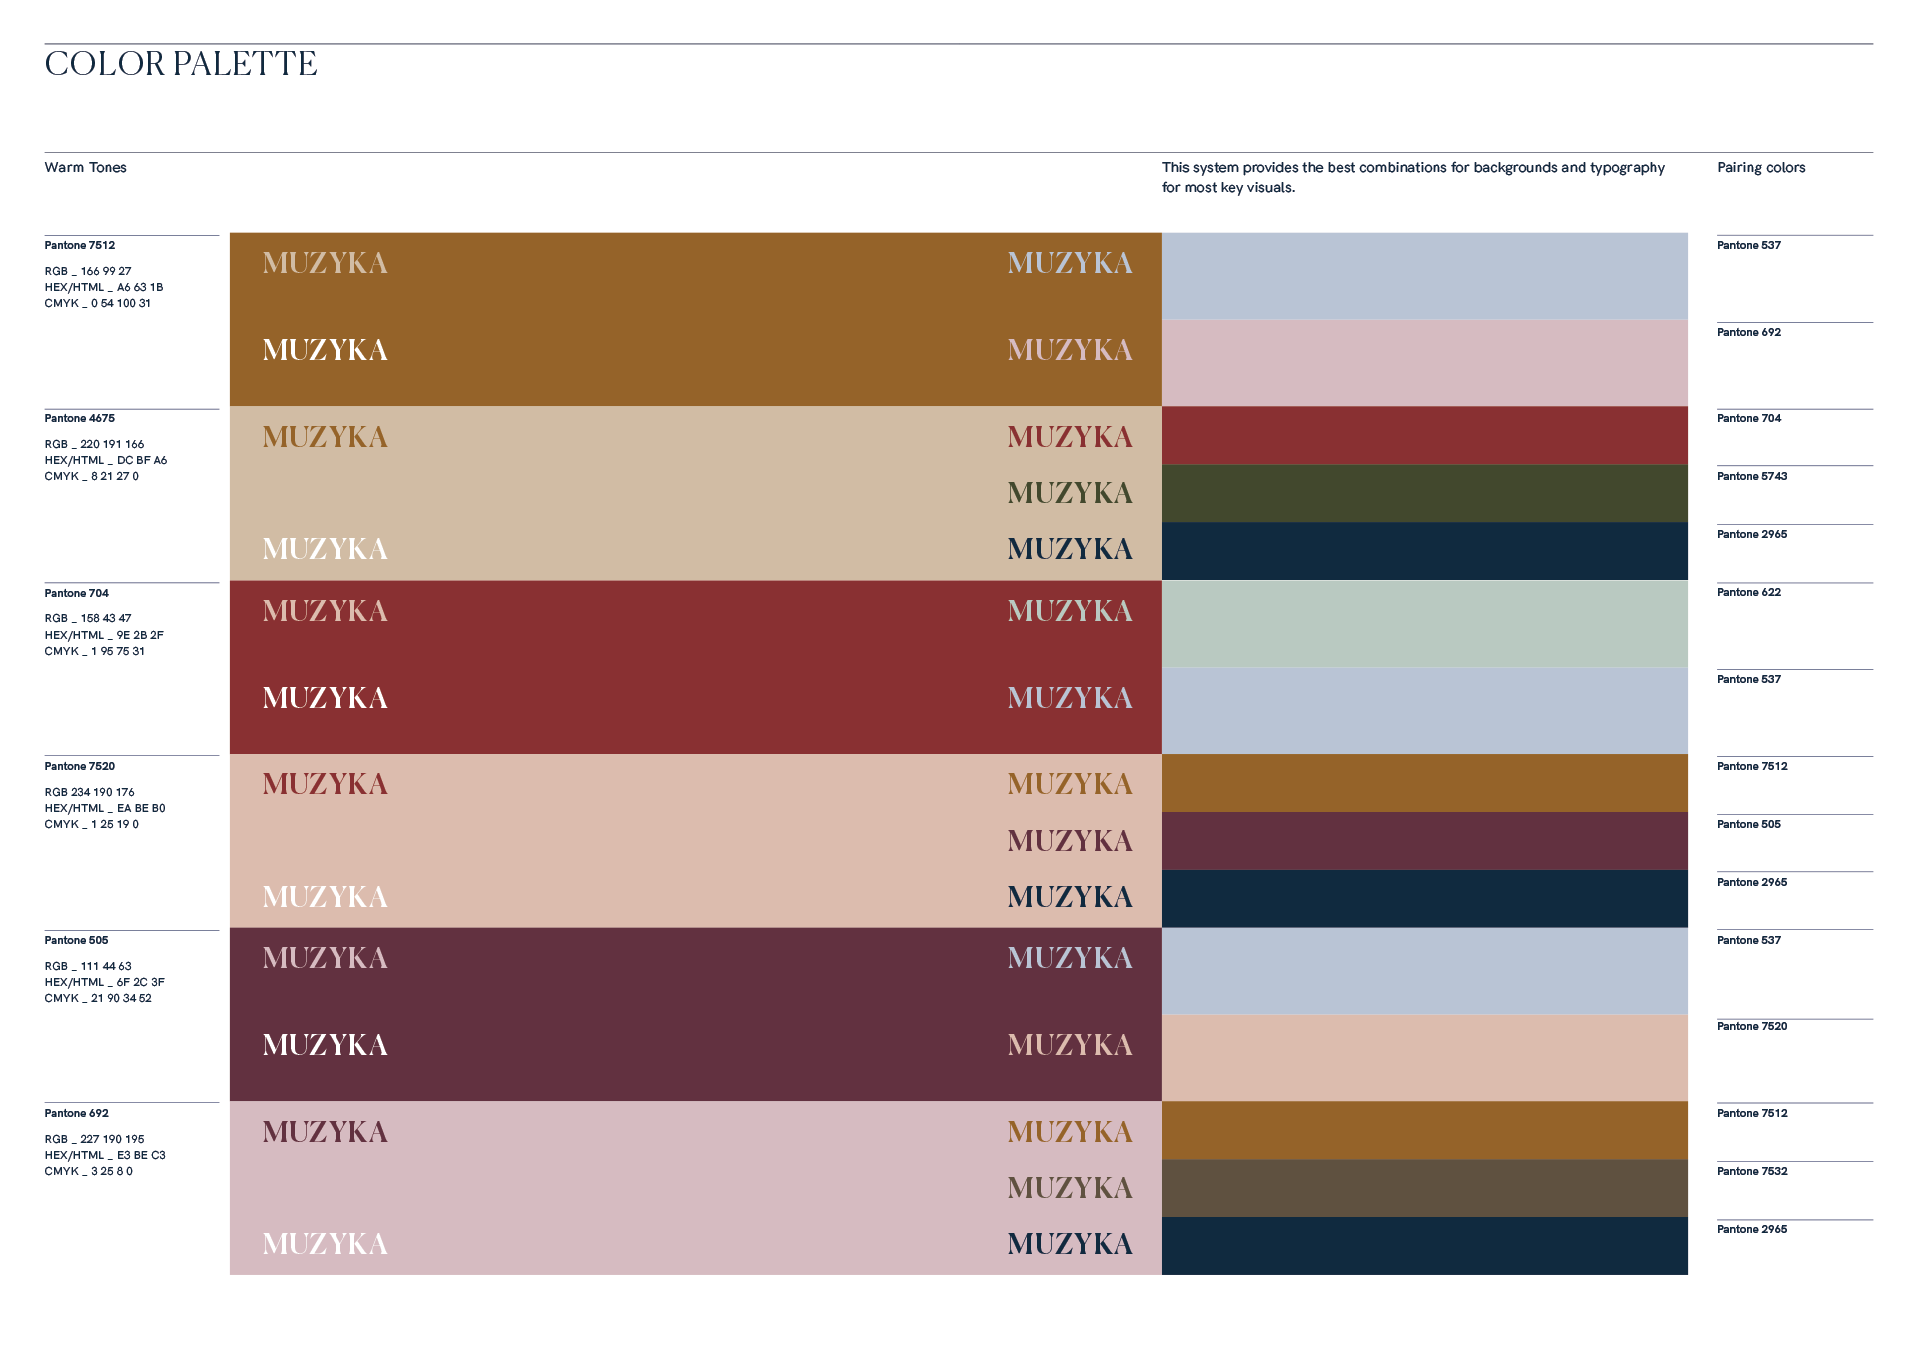
Task: Select the plum MUZYKA on the pink 692 band
Action: pos(325,1132)
